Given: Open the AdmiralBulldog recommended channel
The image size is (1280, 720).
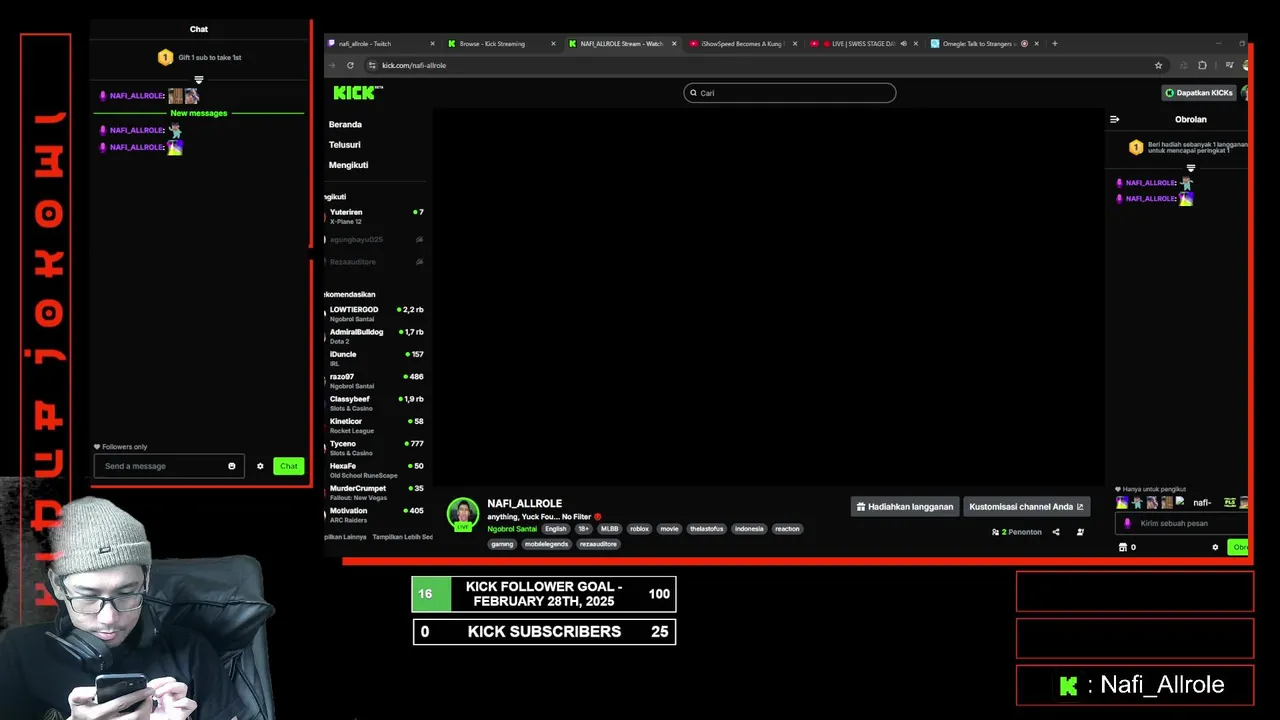Looking at the screenshot, I should [x=376, y=336].
